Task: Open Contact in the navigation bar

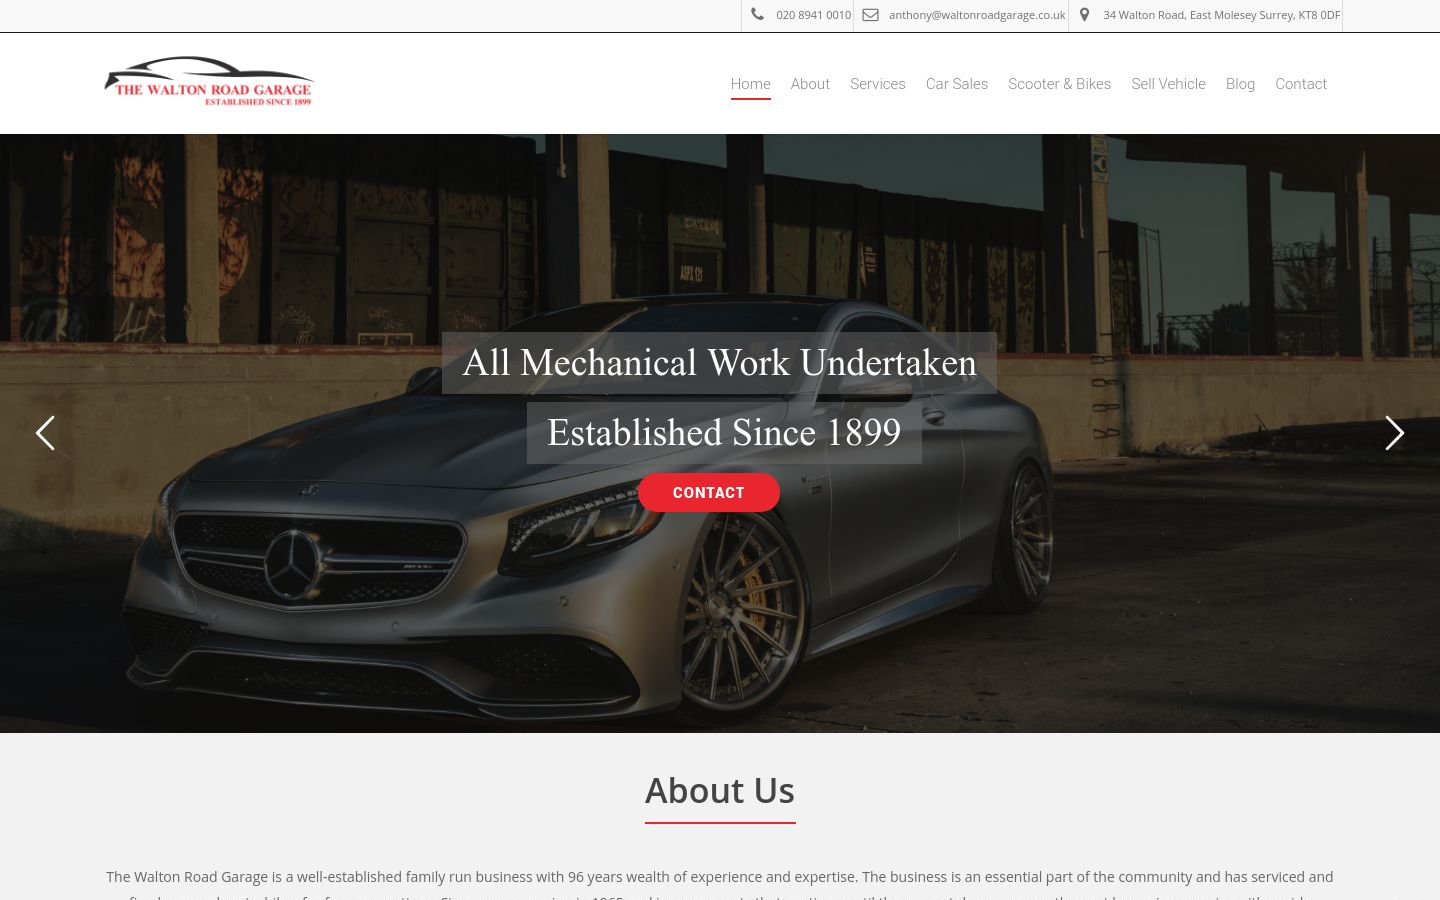Action: pyautogui.click(x=1300, y=84)
